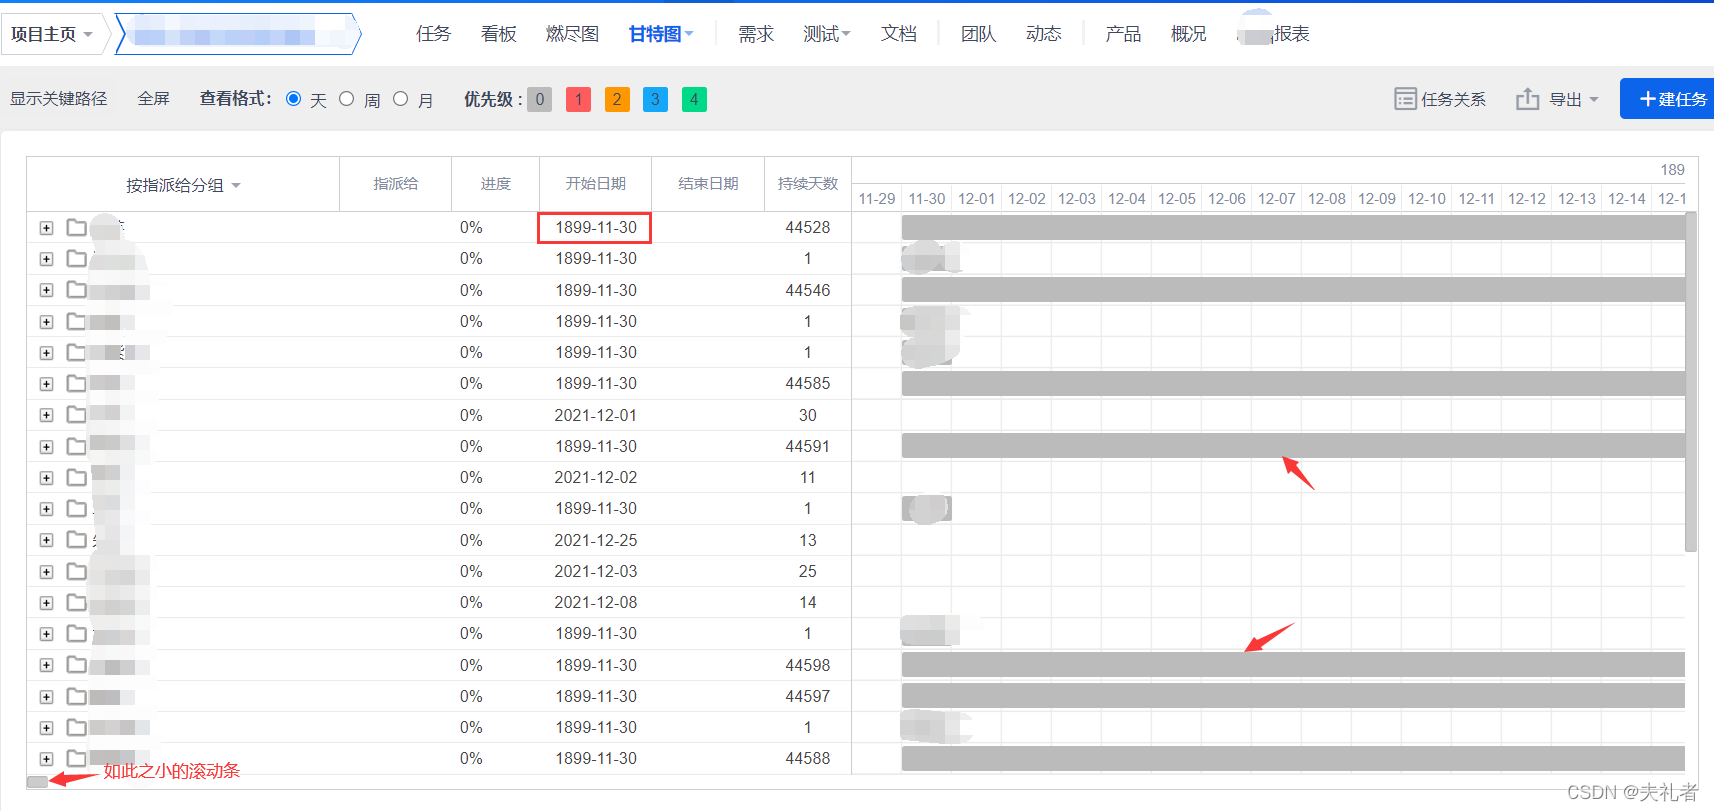Click the 建任务 create task button
This screenshot has height=811, width=1714.
point(1669,99)
